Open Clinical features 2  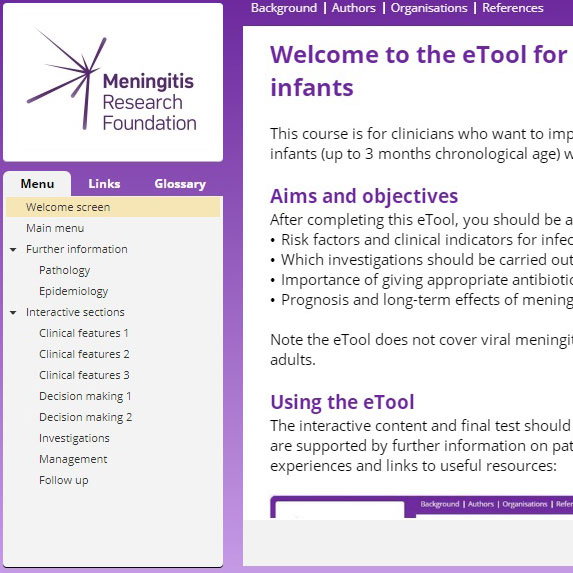pos(84,354)
